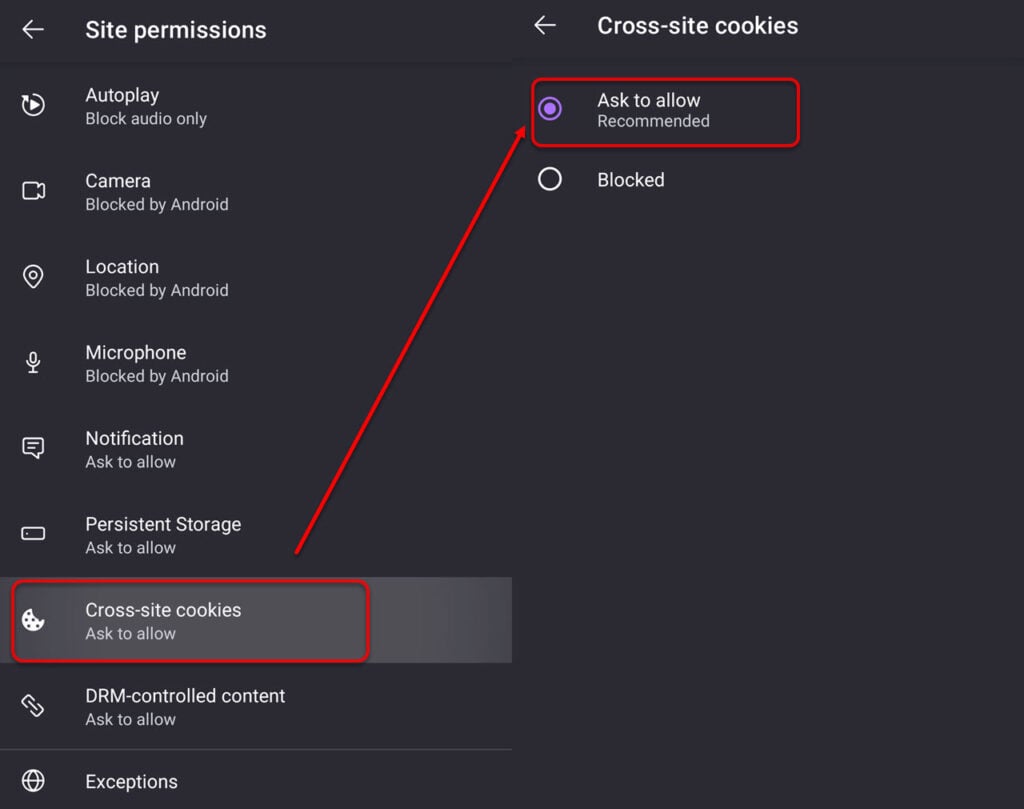Screen dimensions: 1024x809
Task: Click the DRM-controlled content link icon
Action: click(33, 705)
